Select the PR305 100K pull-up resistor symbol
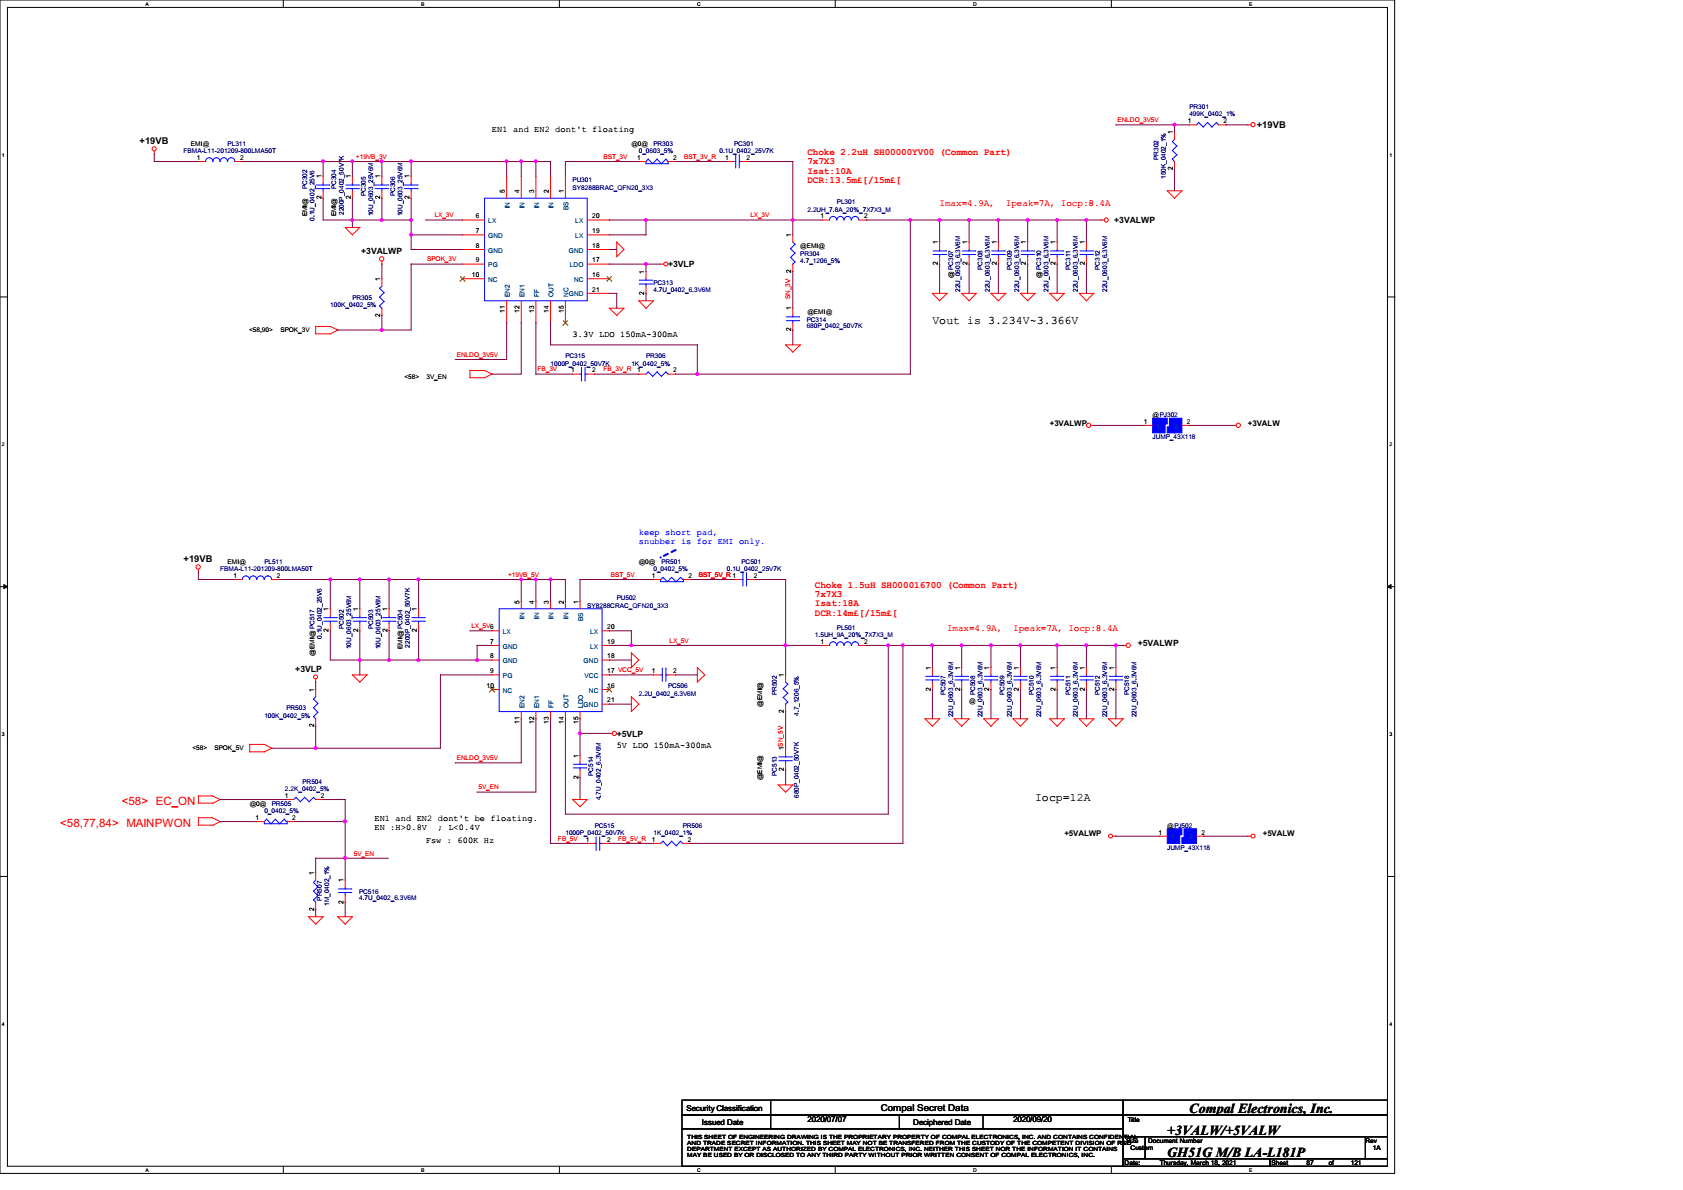This screenshot has width=1683, height=1190. (x=381, y=298)
